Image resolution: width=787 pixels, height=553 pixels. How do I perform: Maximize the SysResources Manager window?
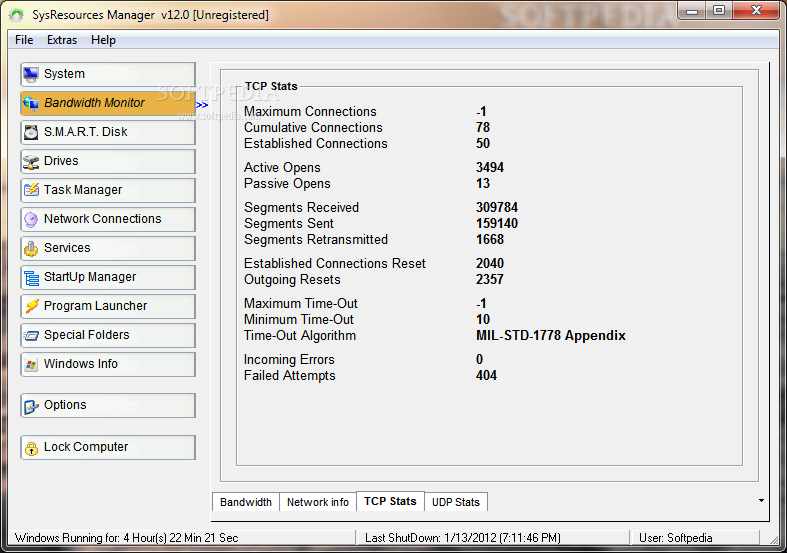pyautogui.click(x=719, y=11)
